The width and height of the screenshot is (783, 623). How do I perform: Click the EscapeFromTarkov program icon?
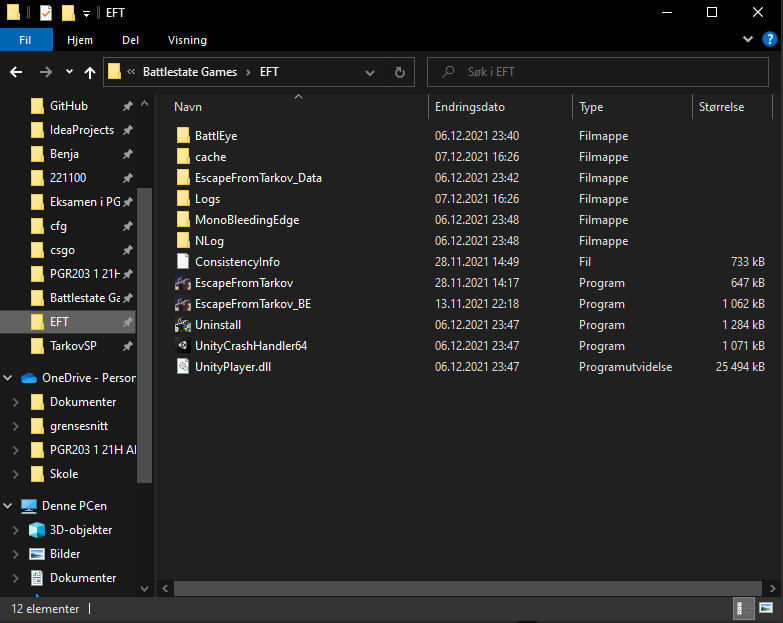point(183,283)
